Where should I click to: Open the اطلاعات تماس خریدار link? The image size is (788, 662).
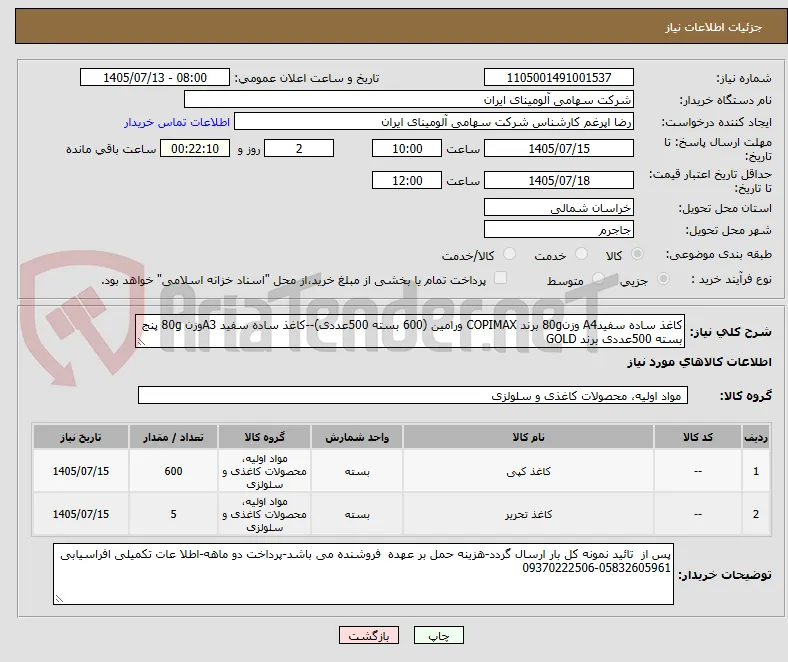click(177, 122)
